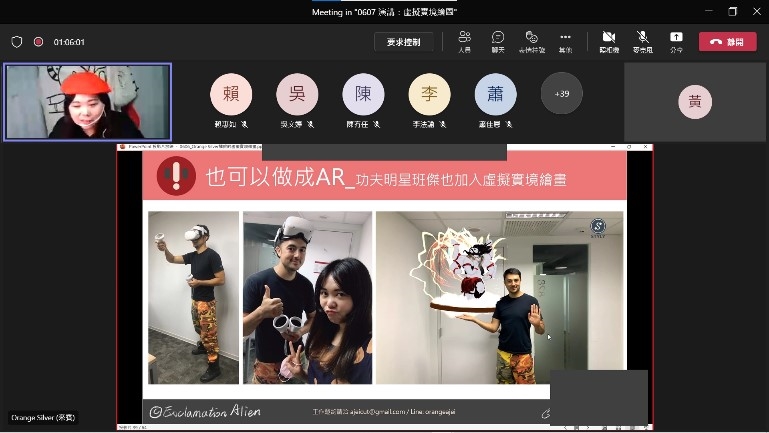769x433 pixels.
Task: Select the 蕭 participant avatar
Action: pos(495,95)
